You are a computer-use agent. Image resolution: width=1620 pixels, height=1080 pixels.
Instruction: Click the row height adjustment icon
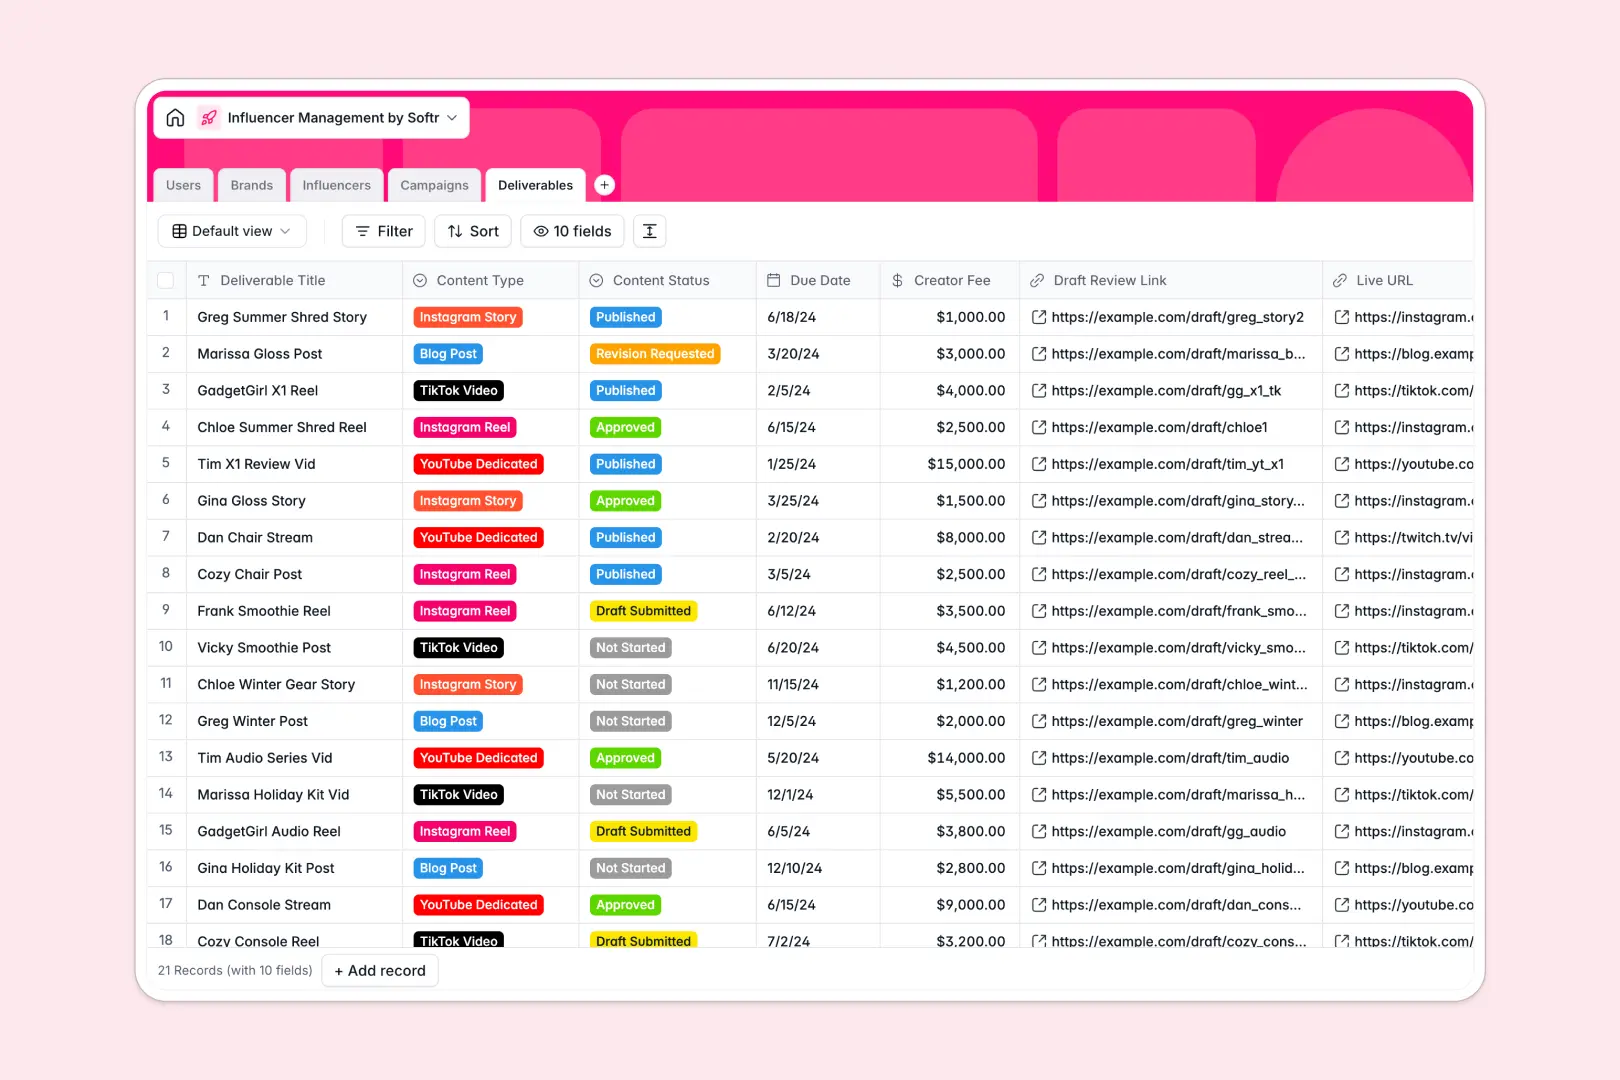click(649, 231)
